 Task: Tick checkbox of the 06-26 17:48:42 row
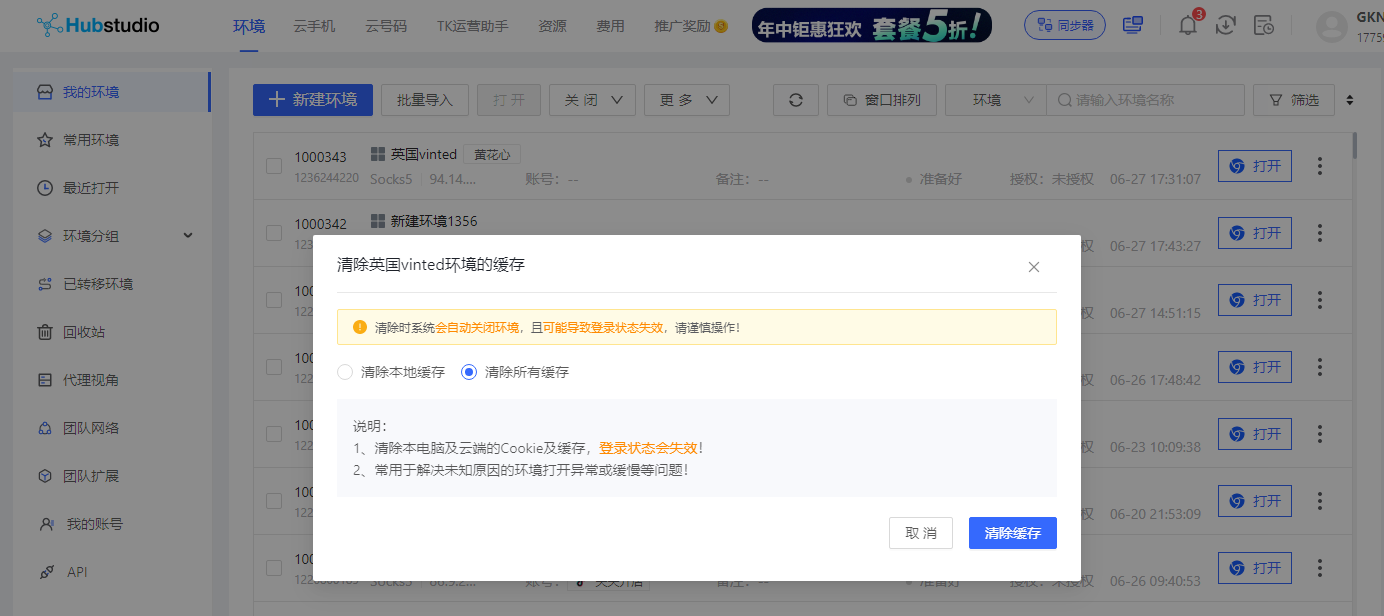(274, 367)
